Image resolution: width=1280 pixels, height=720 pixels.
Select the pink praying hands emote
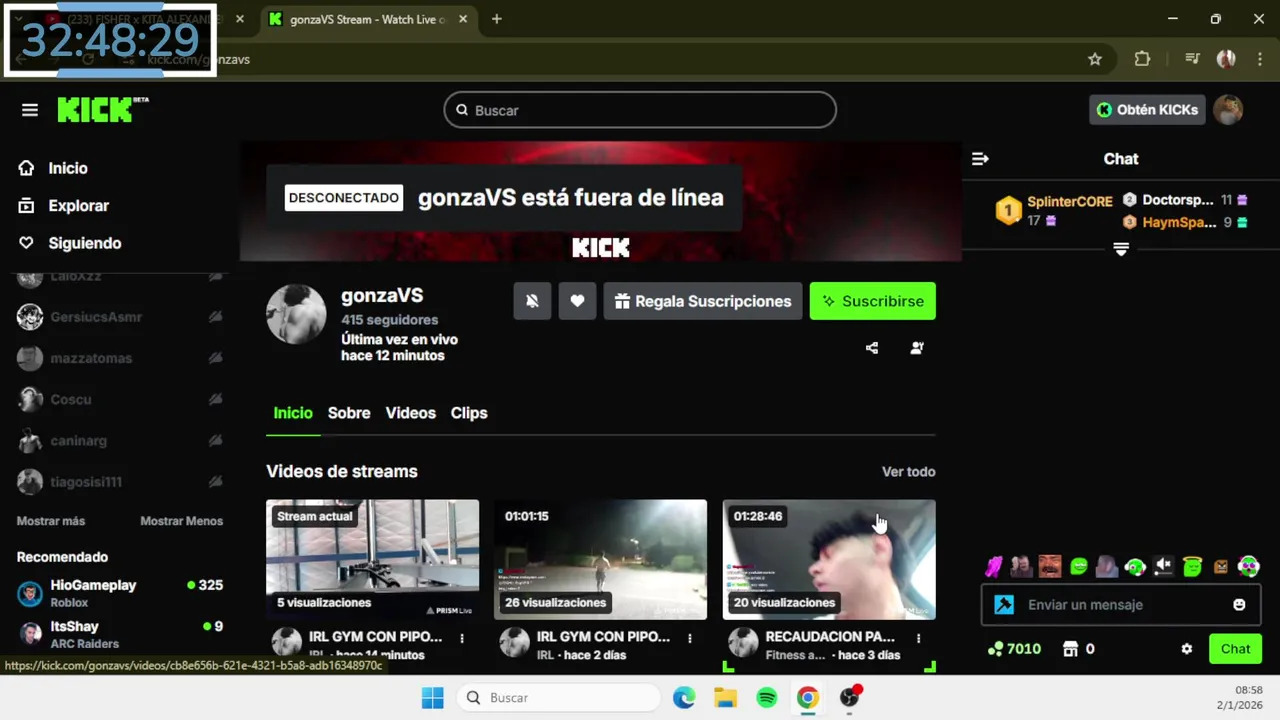tap(993, 567)
